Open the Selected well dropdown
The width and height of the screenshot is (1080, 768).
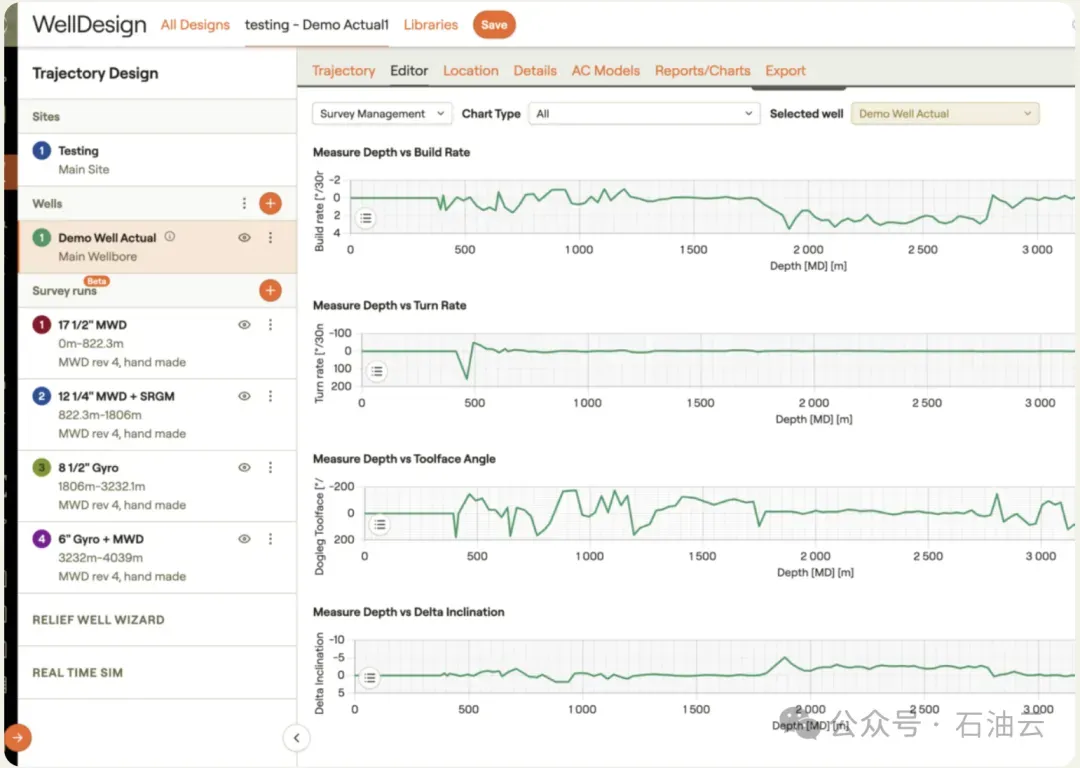(945, 114)
